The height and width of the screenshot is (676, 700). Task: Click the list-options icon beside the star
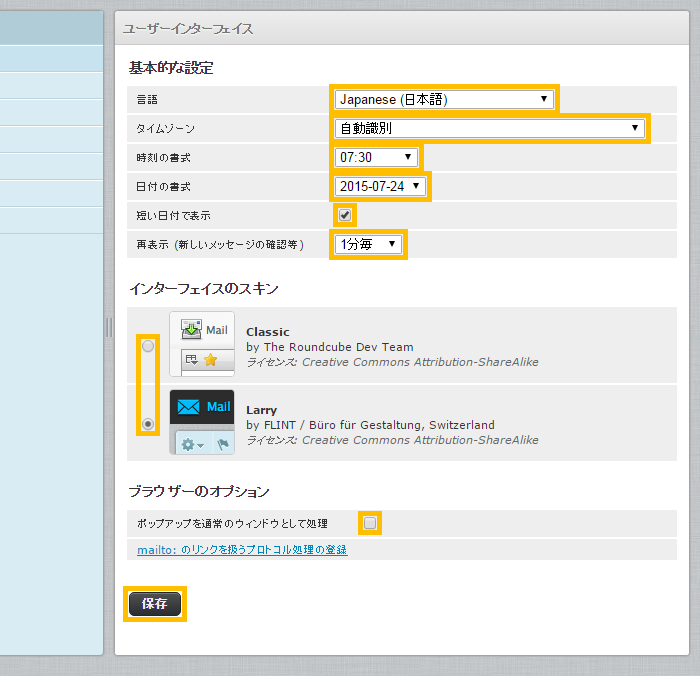tap(192, 360)
